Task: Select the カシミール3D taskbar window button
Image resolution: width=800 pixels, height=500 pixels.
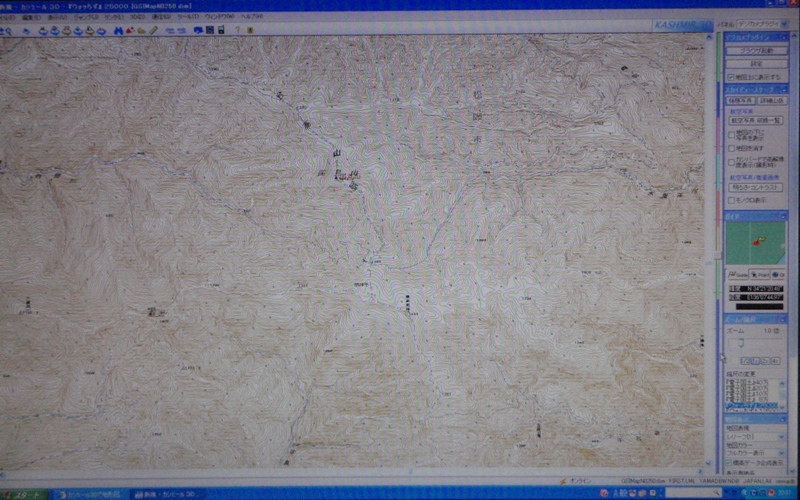Action: coord(170,494)
